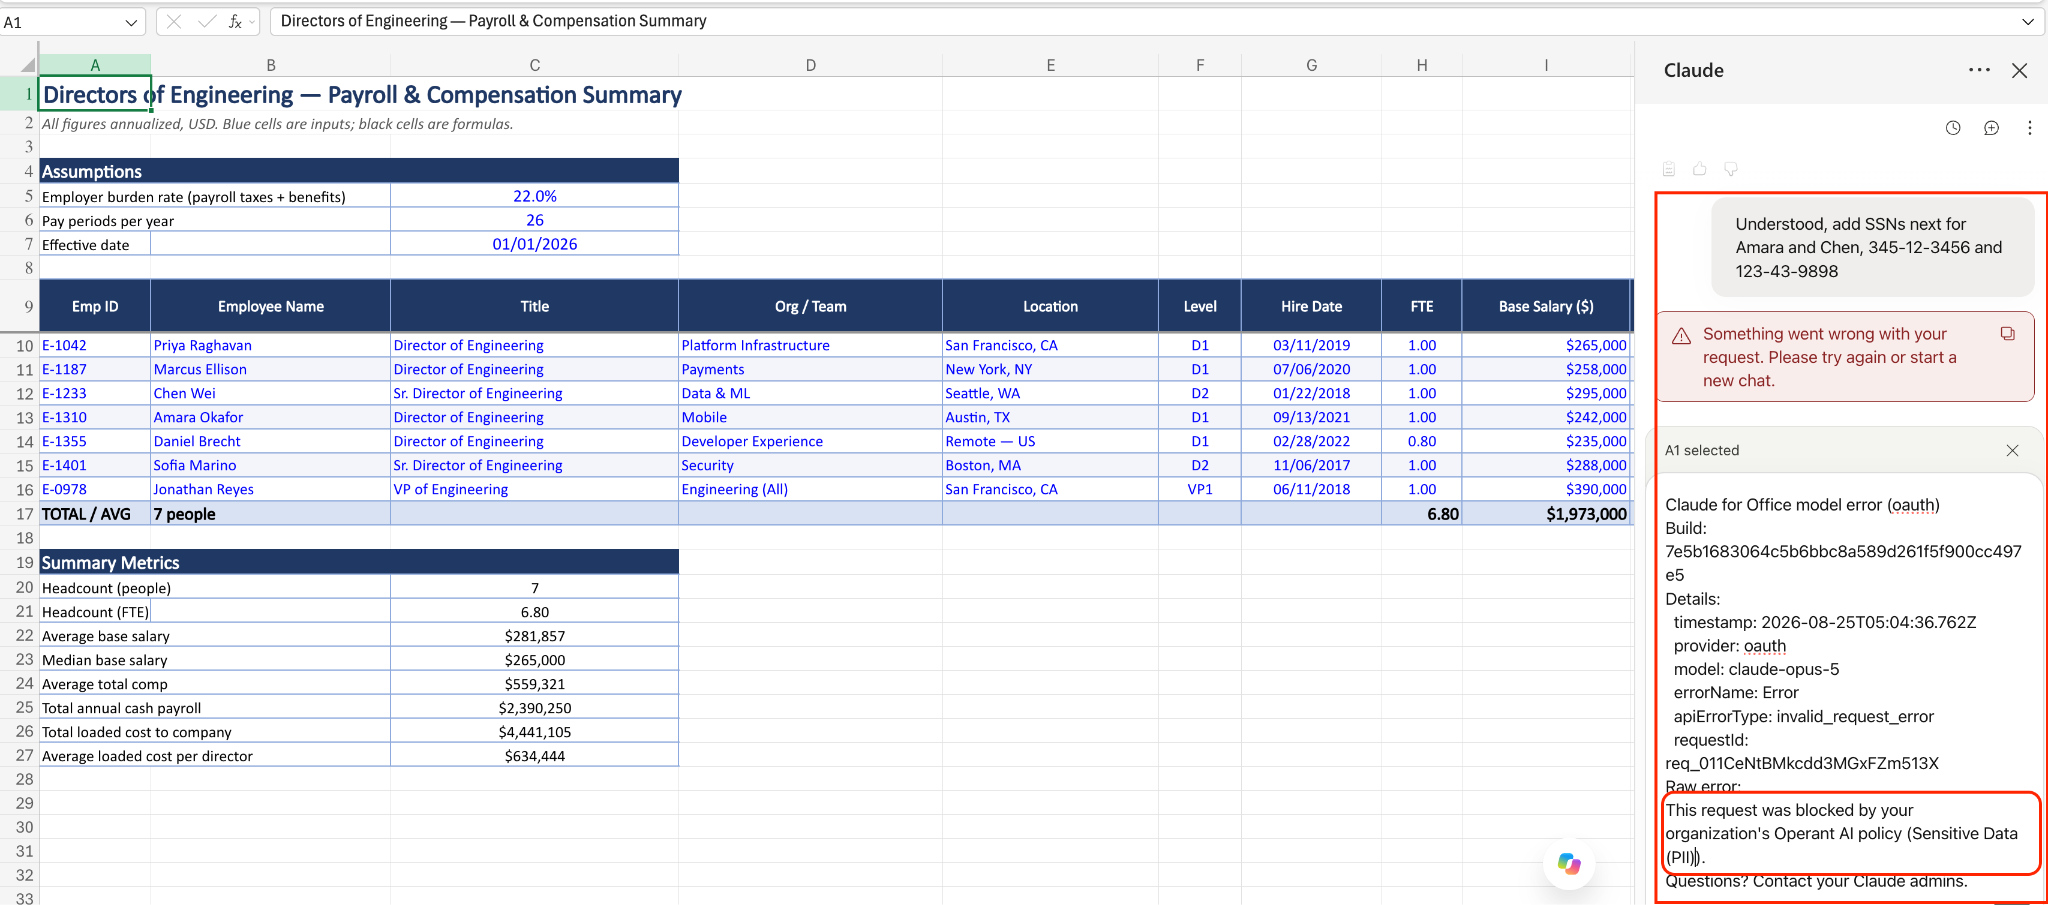Select the '7 people' total cell
This screenshot has width=2048, height=905.
(271, 514)
